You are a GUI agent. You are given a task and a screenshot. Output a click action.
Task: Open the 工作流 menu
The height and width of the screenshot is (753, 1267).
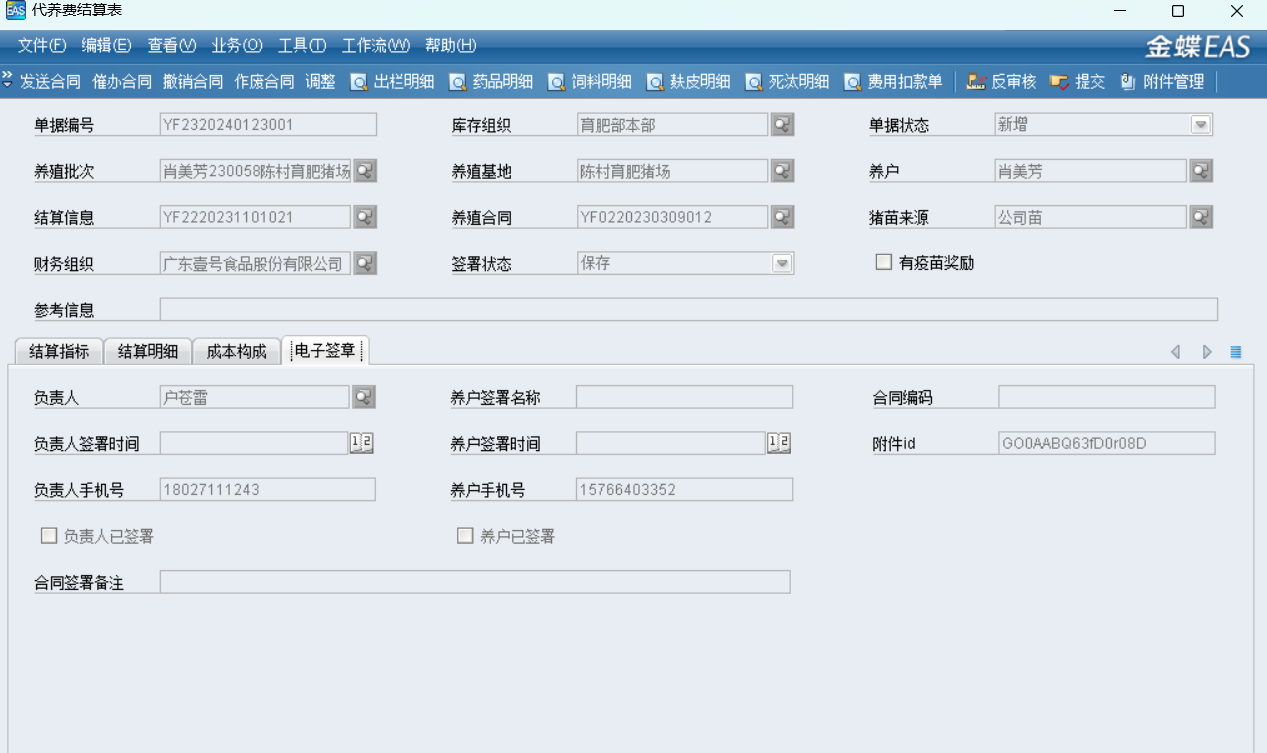(375, 45)
